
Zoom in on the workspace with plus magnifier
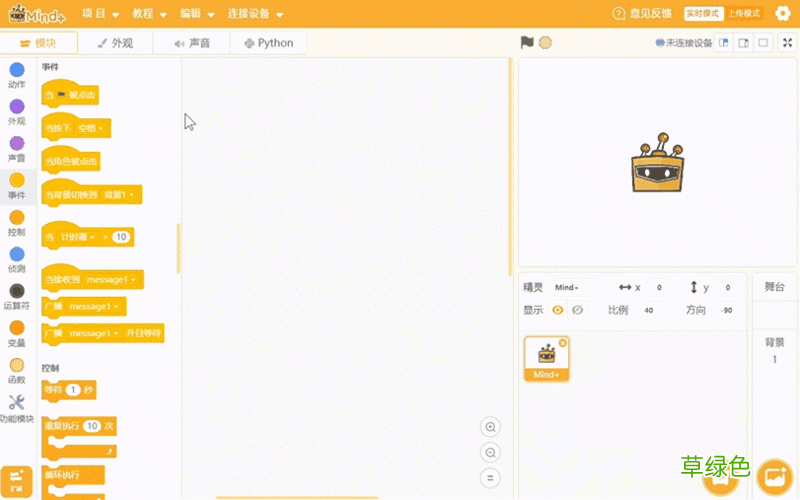490,427
